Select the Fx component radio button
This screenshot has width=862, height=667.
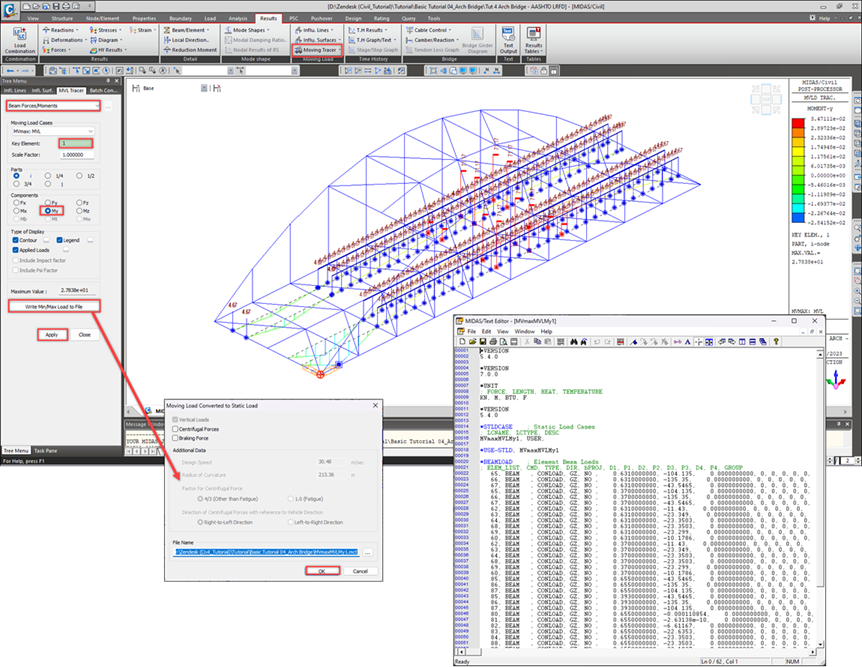16,202
